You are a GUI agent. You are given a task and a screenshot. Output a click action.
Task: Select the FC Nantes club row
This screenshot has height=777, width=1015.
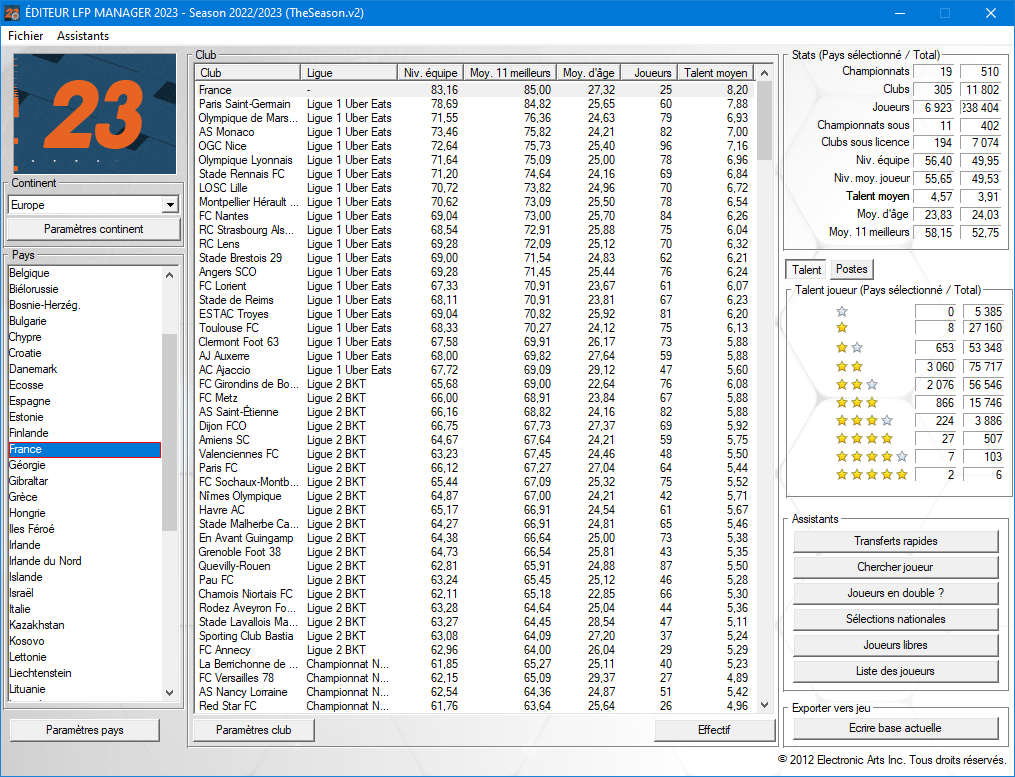[475, 216]
